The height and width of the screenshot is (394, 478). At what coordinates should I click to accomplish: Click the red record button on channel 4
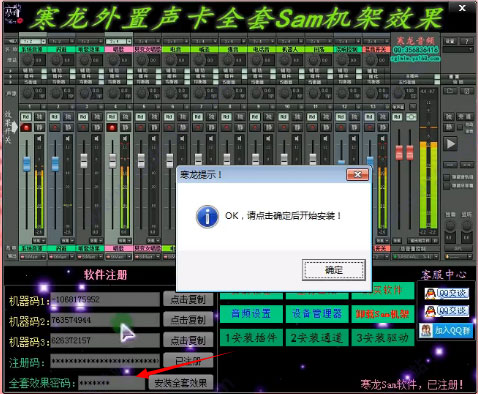point(112,127)
